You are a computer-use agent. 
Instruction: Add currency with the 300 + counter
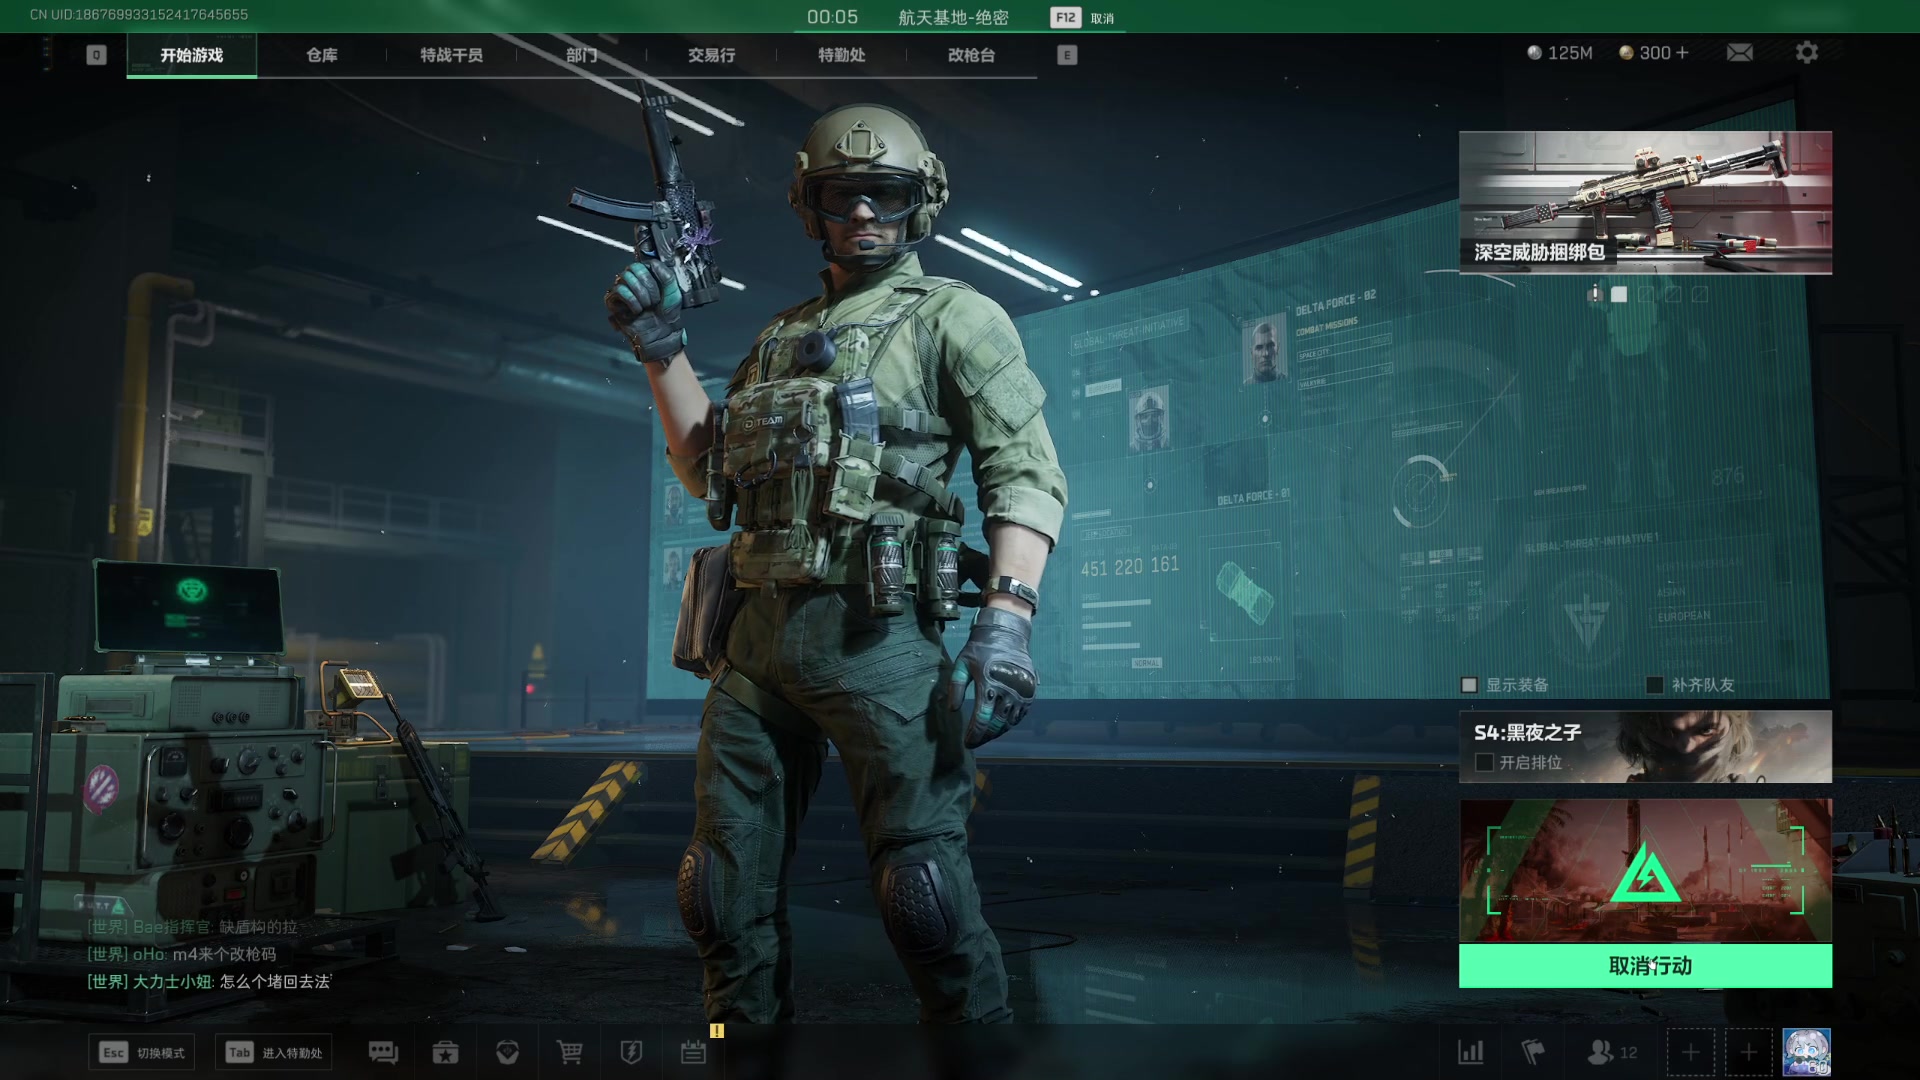tap(1654, 52)
